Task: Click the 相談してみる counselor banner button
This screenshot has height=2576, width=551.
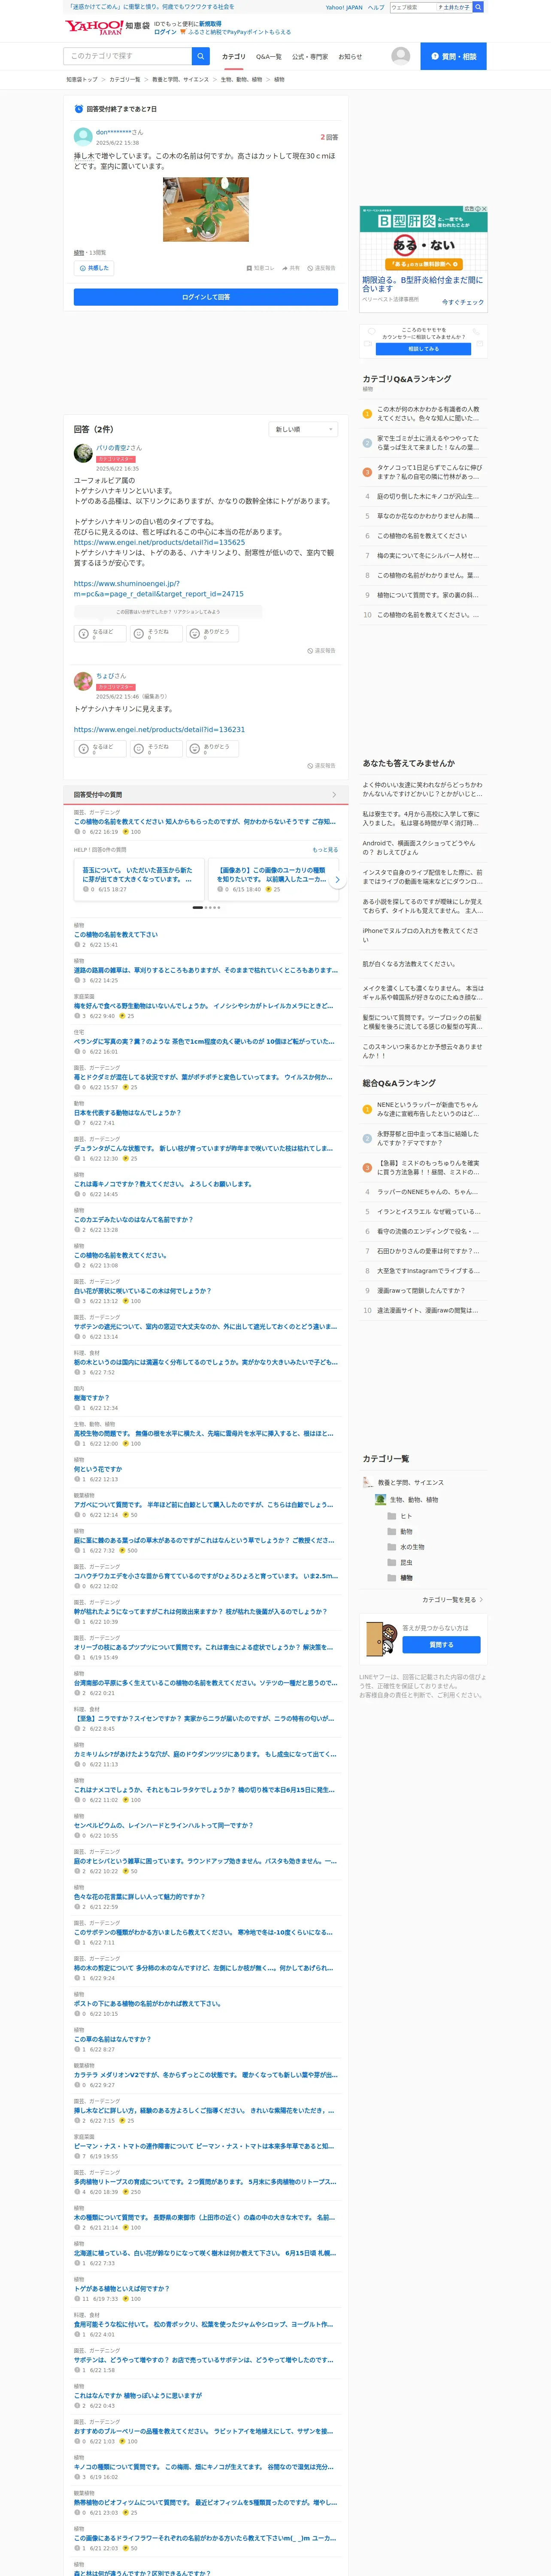Action: 423,349
